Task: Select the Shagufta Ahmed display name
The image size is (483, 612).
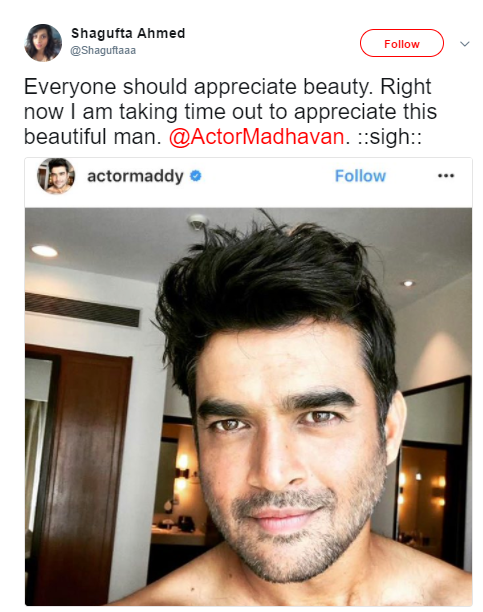Action: [x=128, y=34]
